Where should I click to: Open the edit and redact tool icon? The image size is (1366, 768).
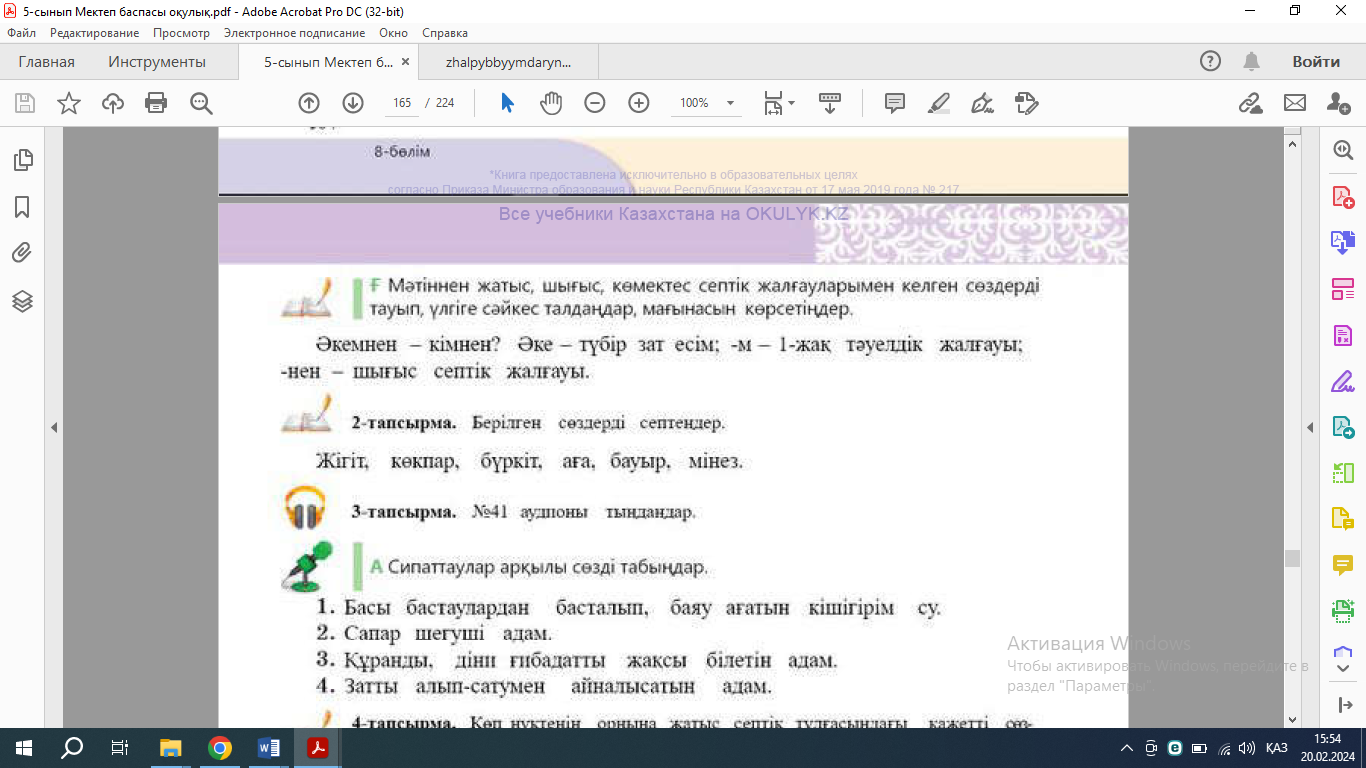pos(1027,103)
